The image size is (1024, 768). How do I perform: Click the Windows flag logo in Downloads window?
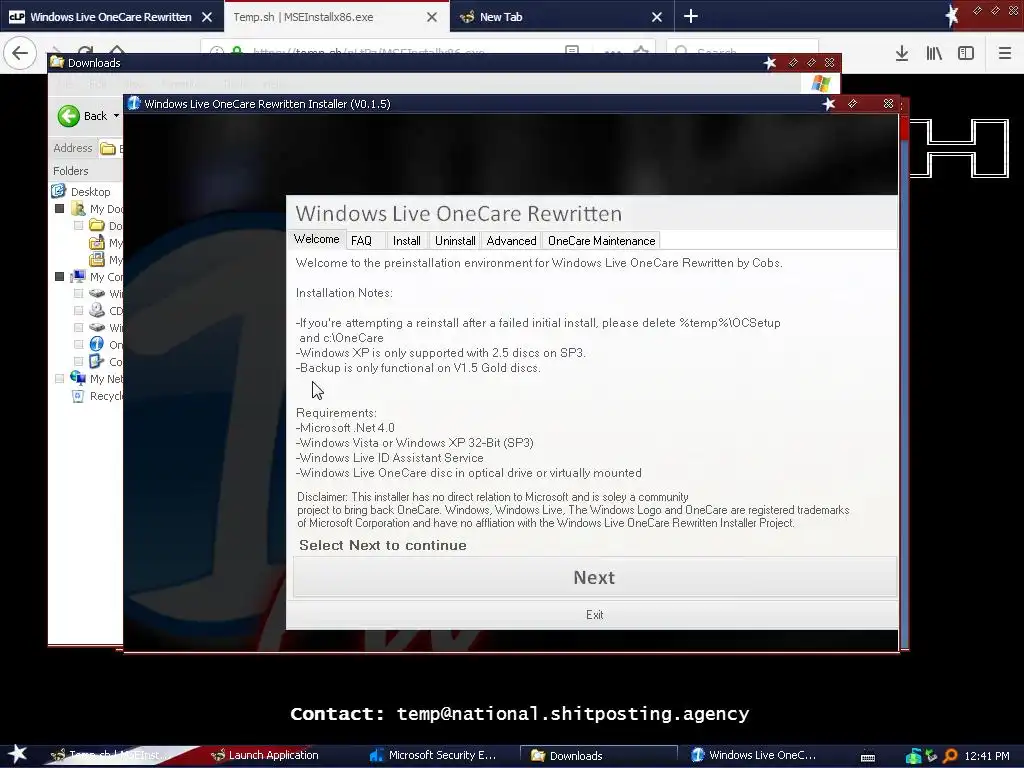(x=820, y=84)
